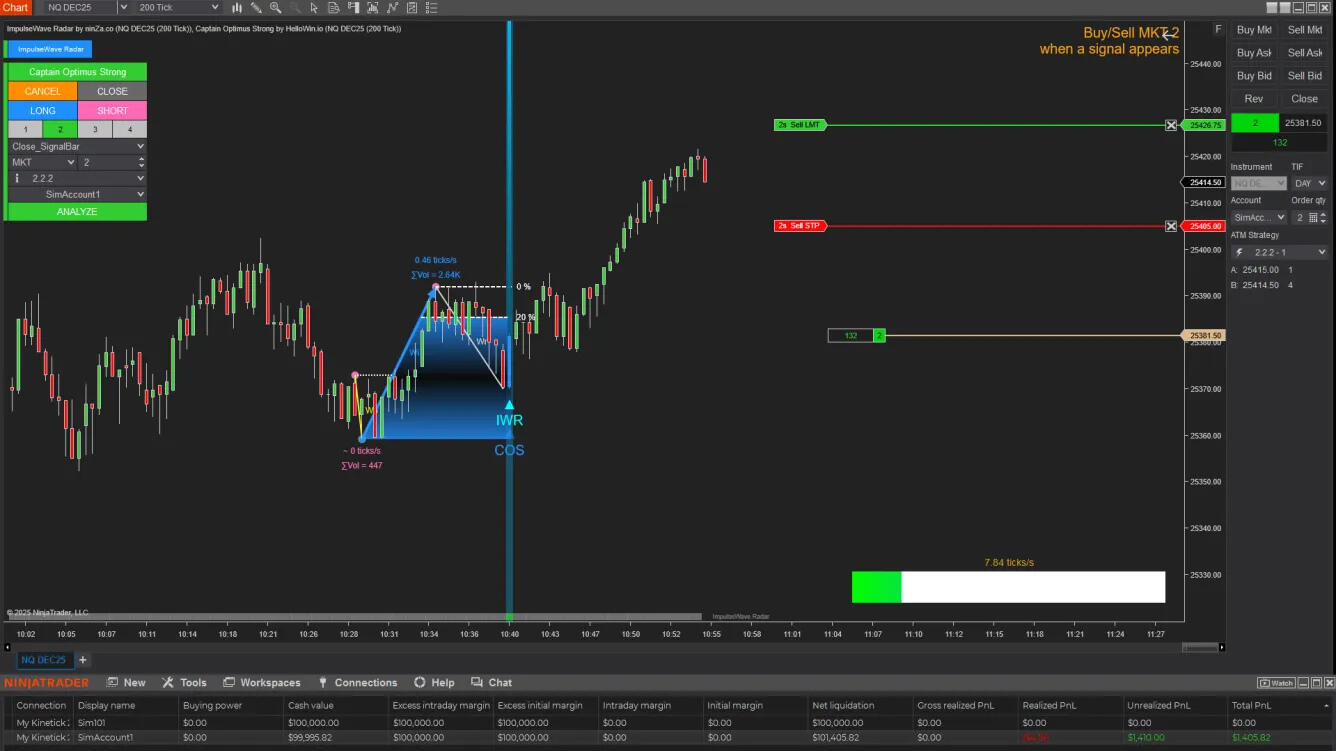Open the order quantity calculator icon

1313,218
